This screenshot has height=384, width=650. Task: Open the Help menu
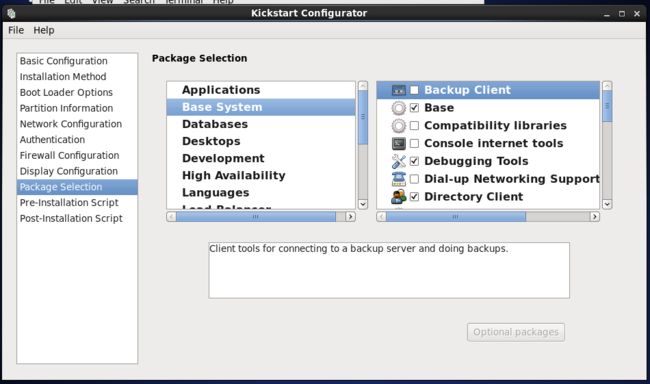tap(44, 30)
